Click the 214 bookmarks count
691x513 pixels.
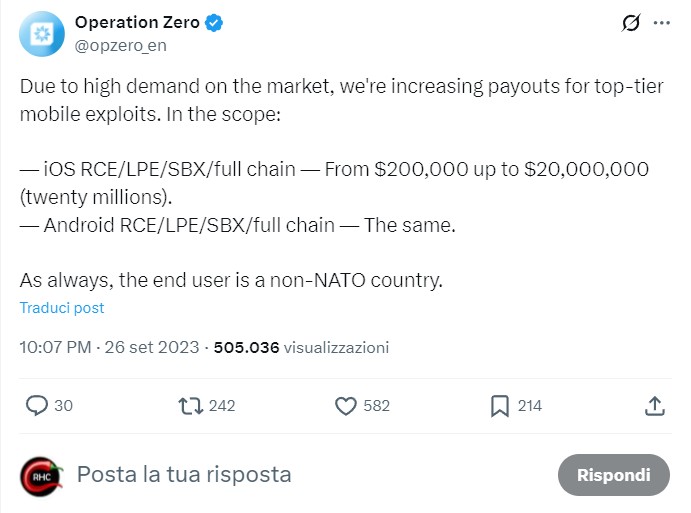(x=530, y=405)
